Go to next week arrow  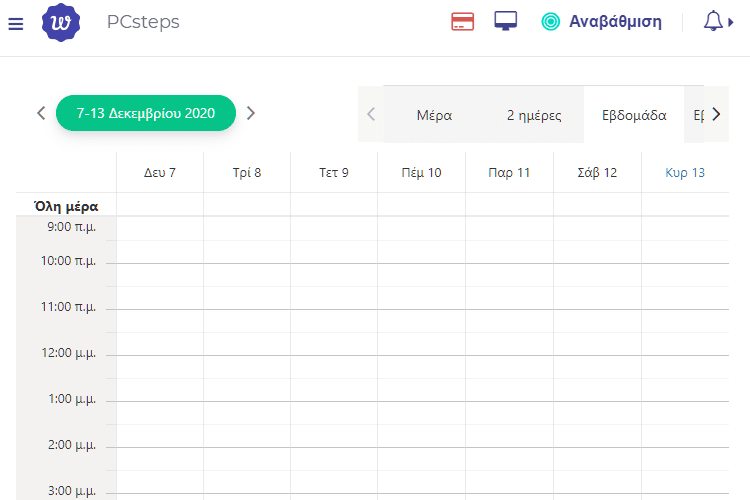pyautogui.click(x=251, y=113)
